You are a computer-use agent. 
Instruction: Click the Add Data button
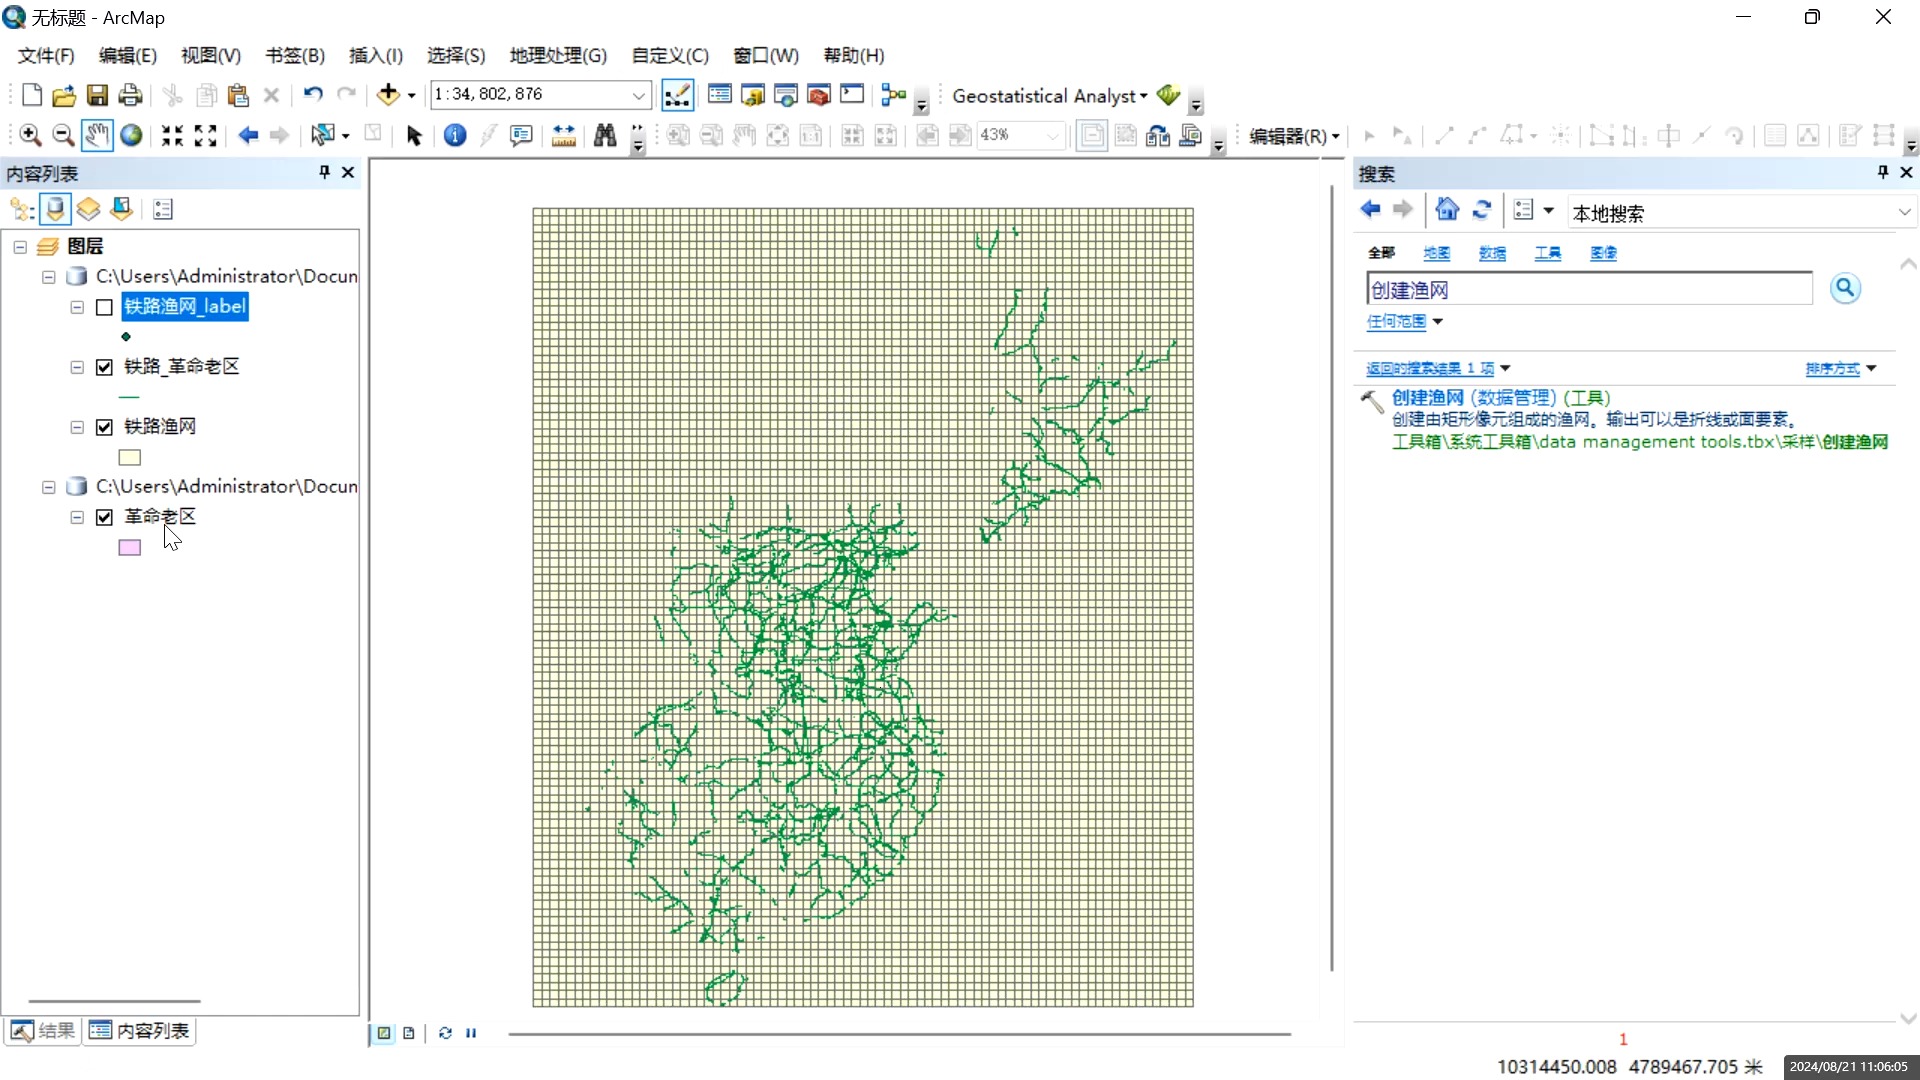click(388, 95)
